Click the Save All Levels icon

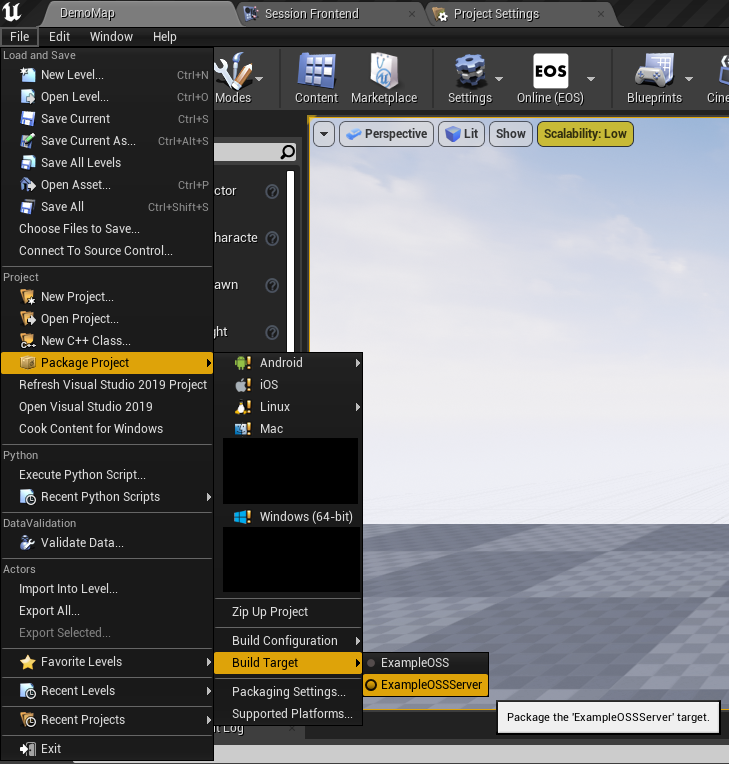[27, 163]
